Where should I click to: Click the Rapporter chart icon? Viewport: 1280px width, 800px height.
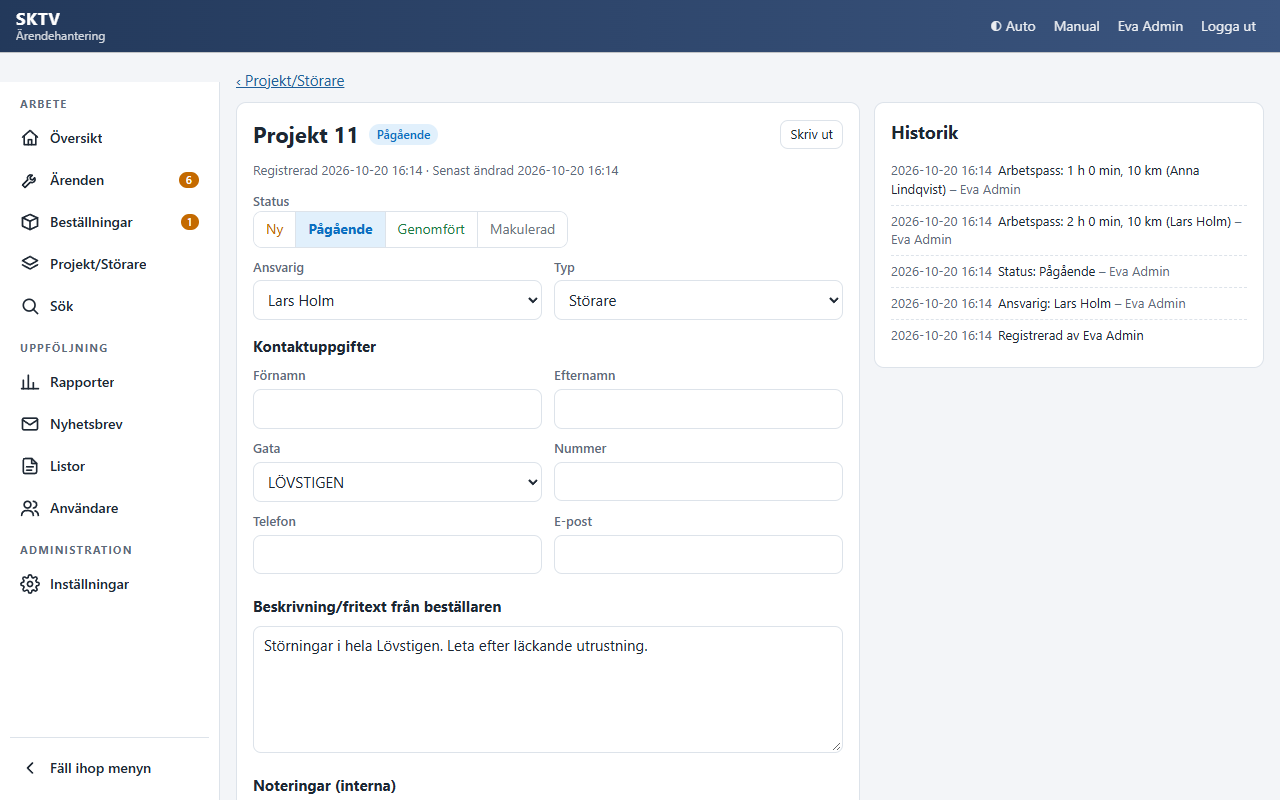(x=30, y=382)
